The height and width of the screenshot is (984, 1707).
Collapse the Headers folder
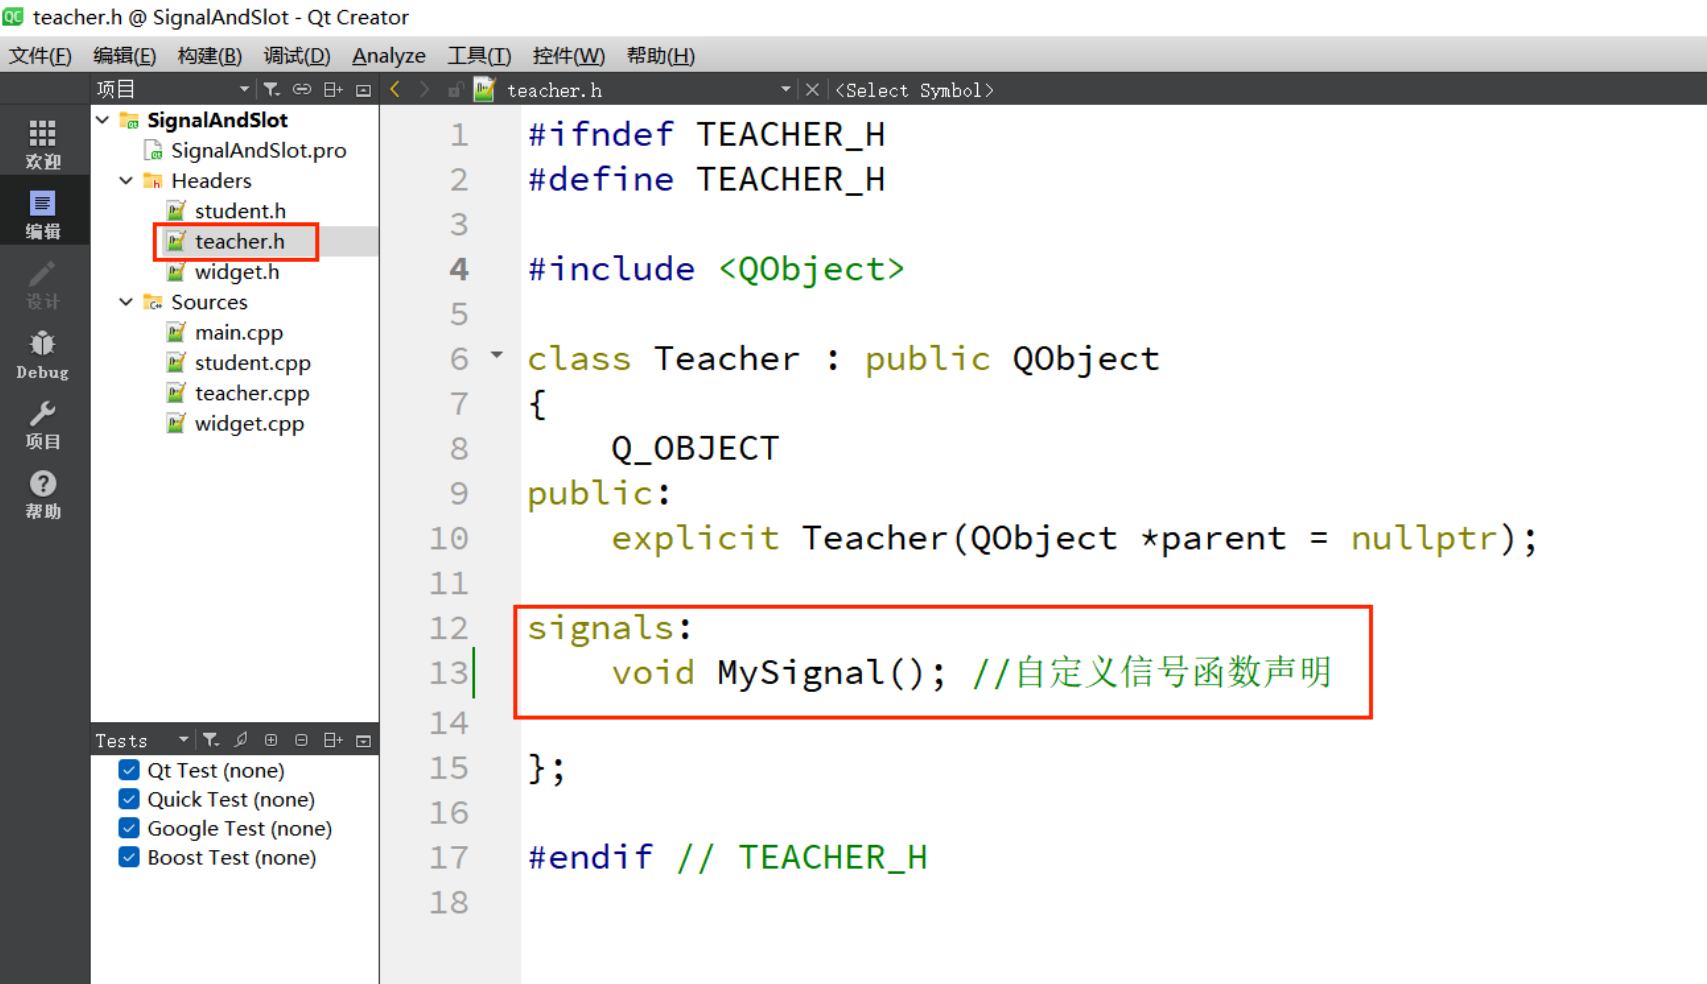click(x=127, y=181)
